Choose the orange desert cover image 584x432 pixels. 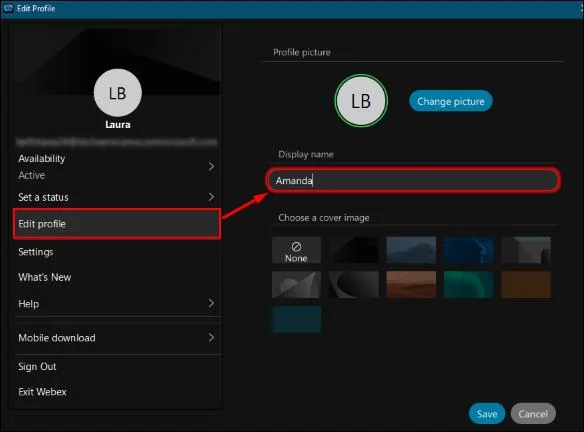411,285
